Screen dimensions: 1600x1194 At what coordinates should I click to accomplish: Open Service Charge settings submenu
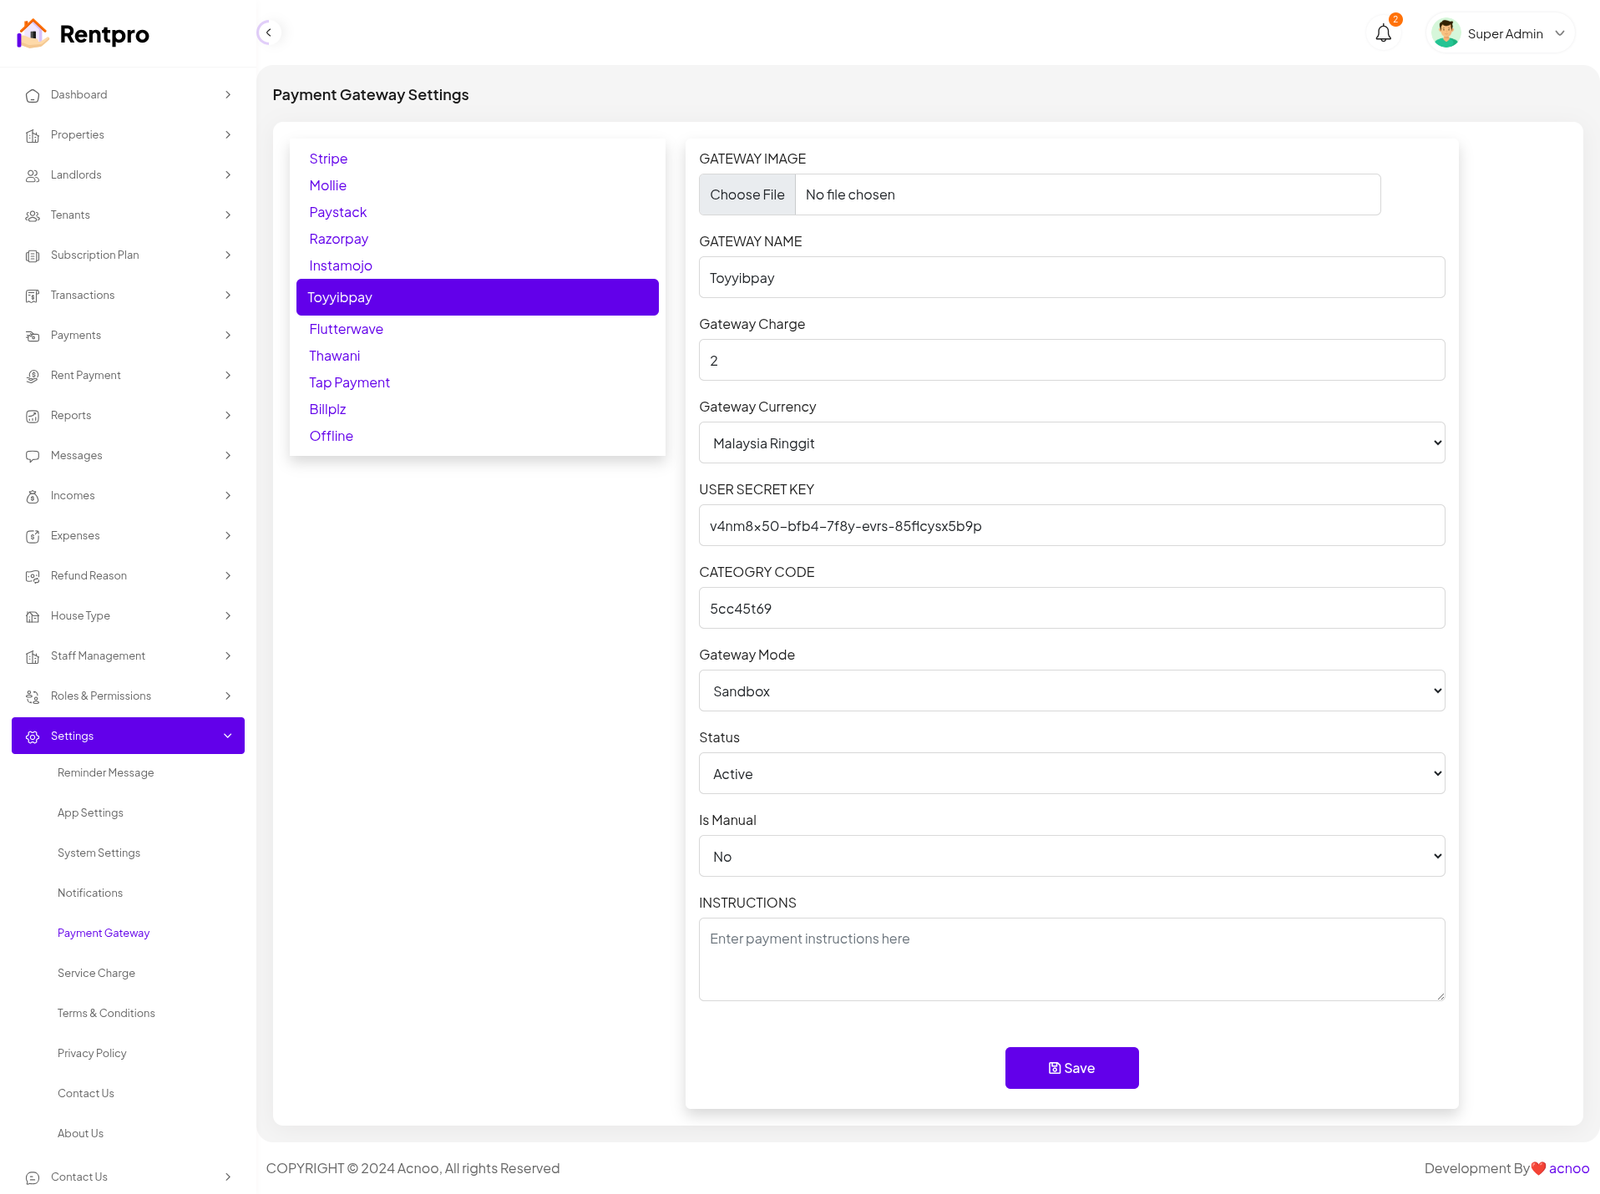tap(96, 973)
